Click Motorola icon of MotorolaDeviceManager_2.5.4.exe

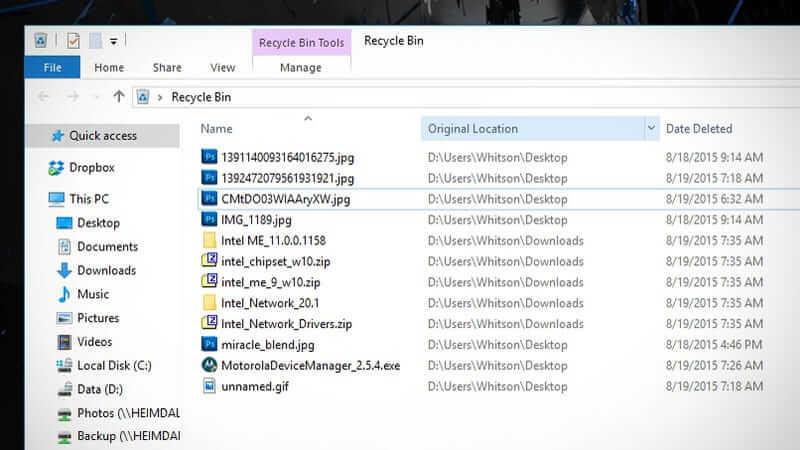[x=209, y=365]
